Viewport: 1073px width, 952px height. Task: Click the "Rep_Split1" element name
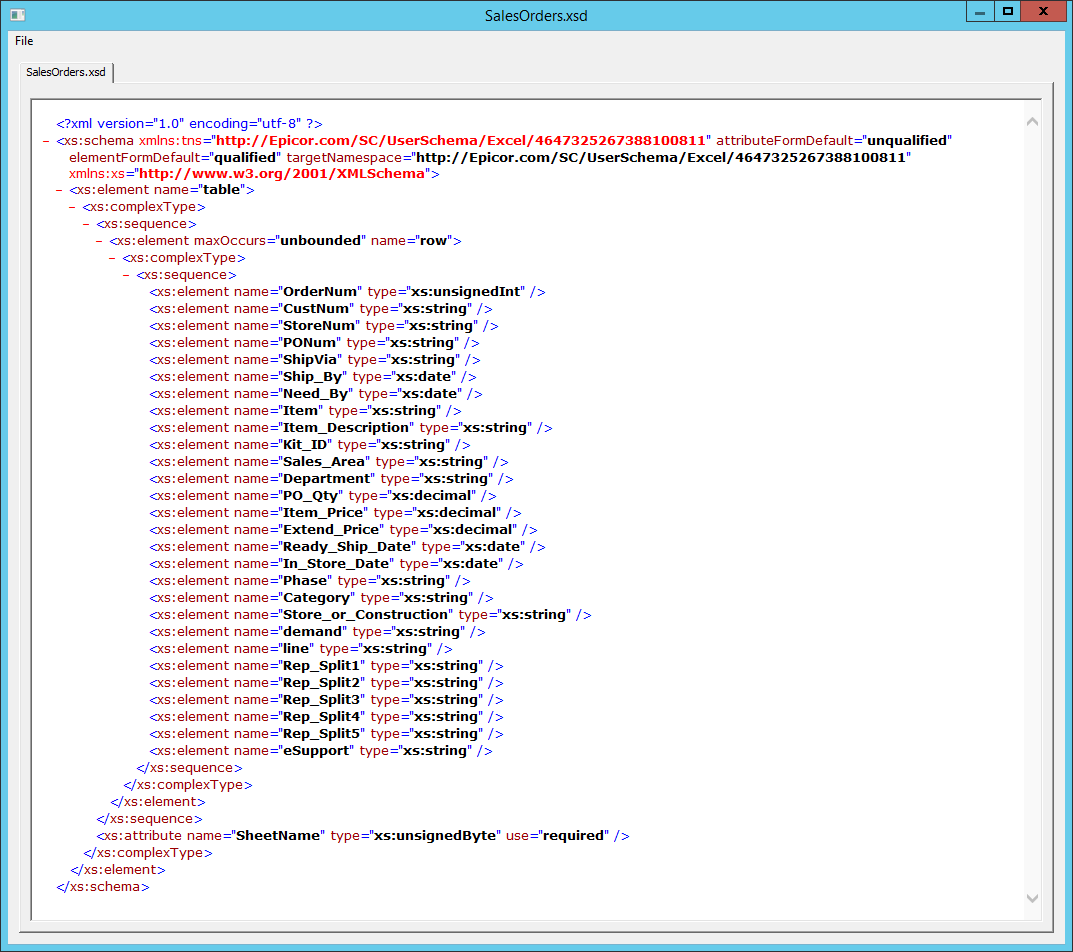[322, 666]
